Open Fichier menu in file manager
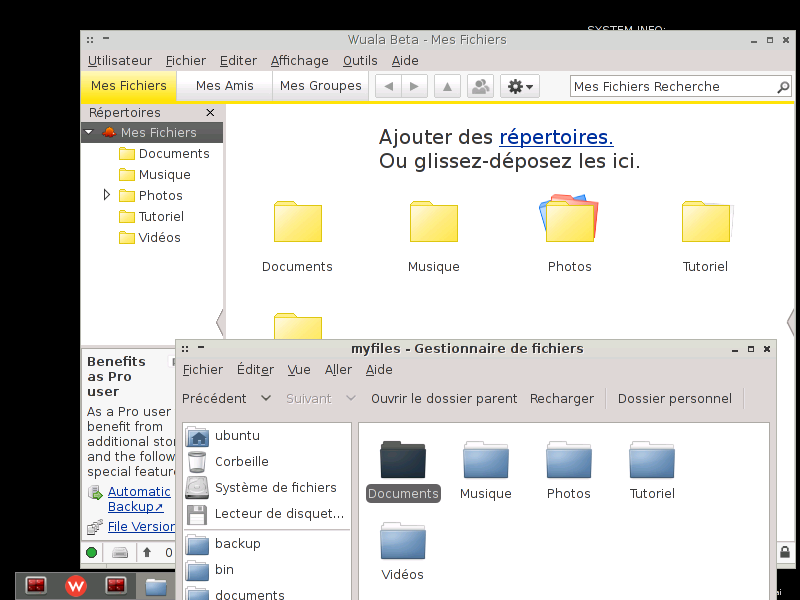The width and height of the screenshot is (800, 600). (203, 370)
